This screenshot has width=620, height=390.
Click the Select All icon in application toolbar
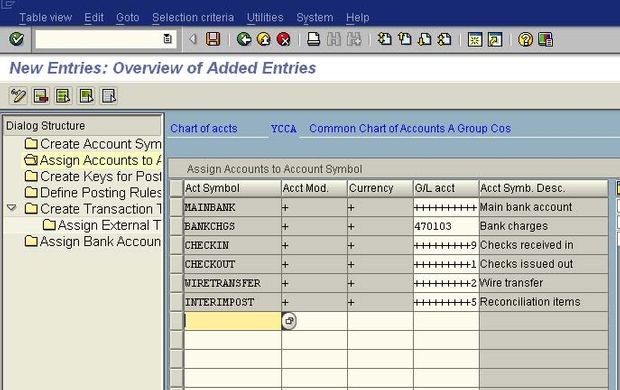pos(63,96)
